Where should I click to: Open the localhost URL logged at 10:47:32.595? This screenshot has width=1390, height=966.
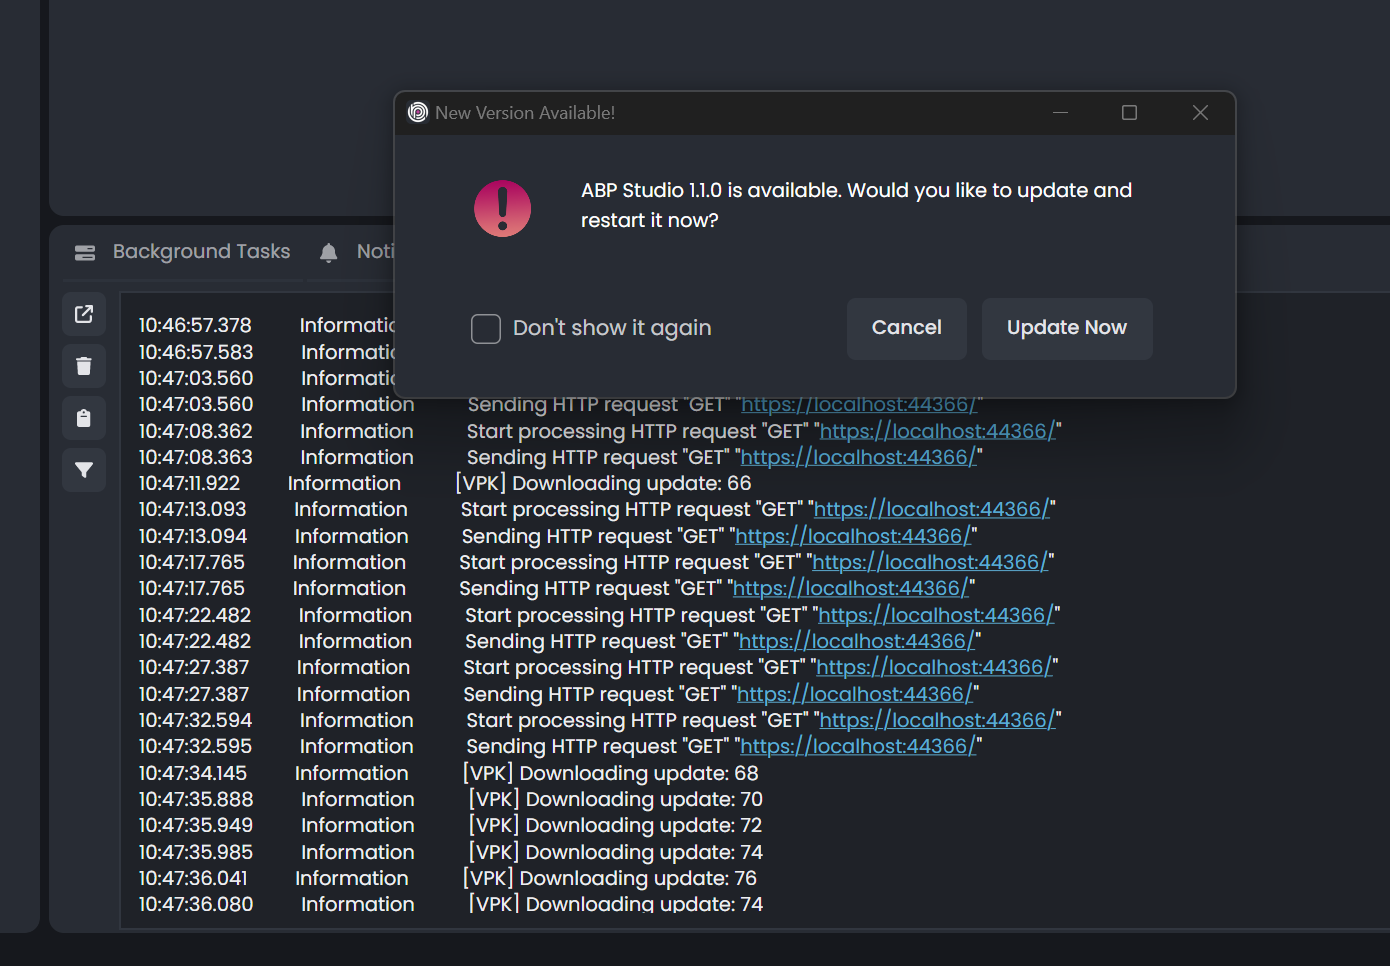click(x=857, y=746)
